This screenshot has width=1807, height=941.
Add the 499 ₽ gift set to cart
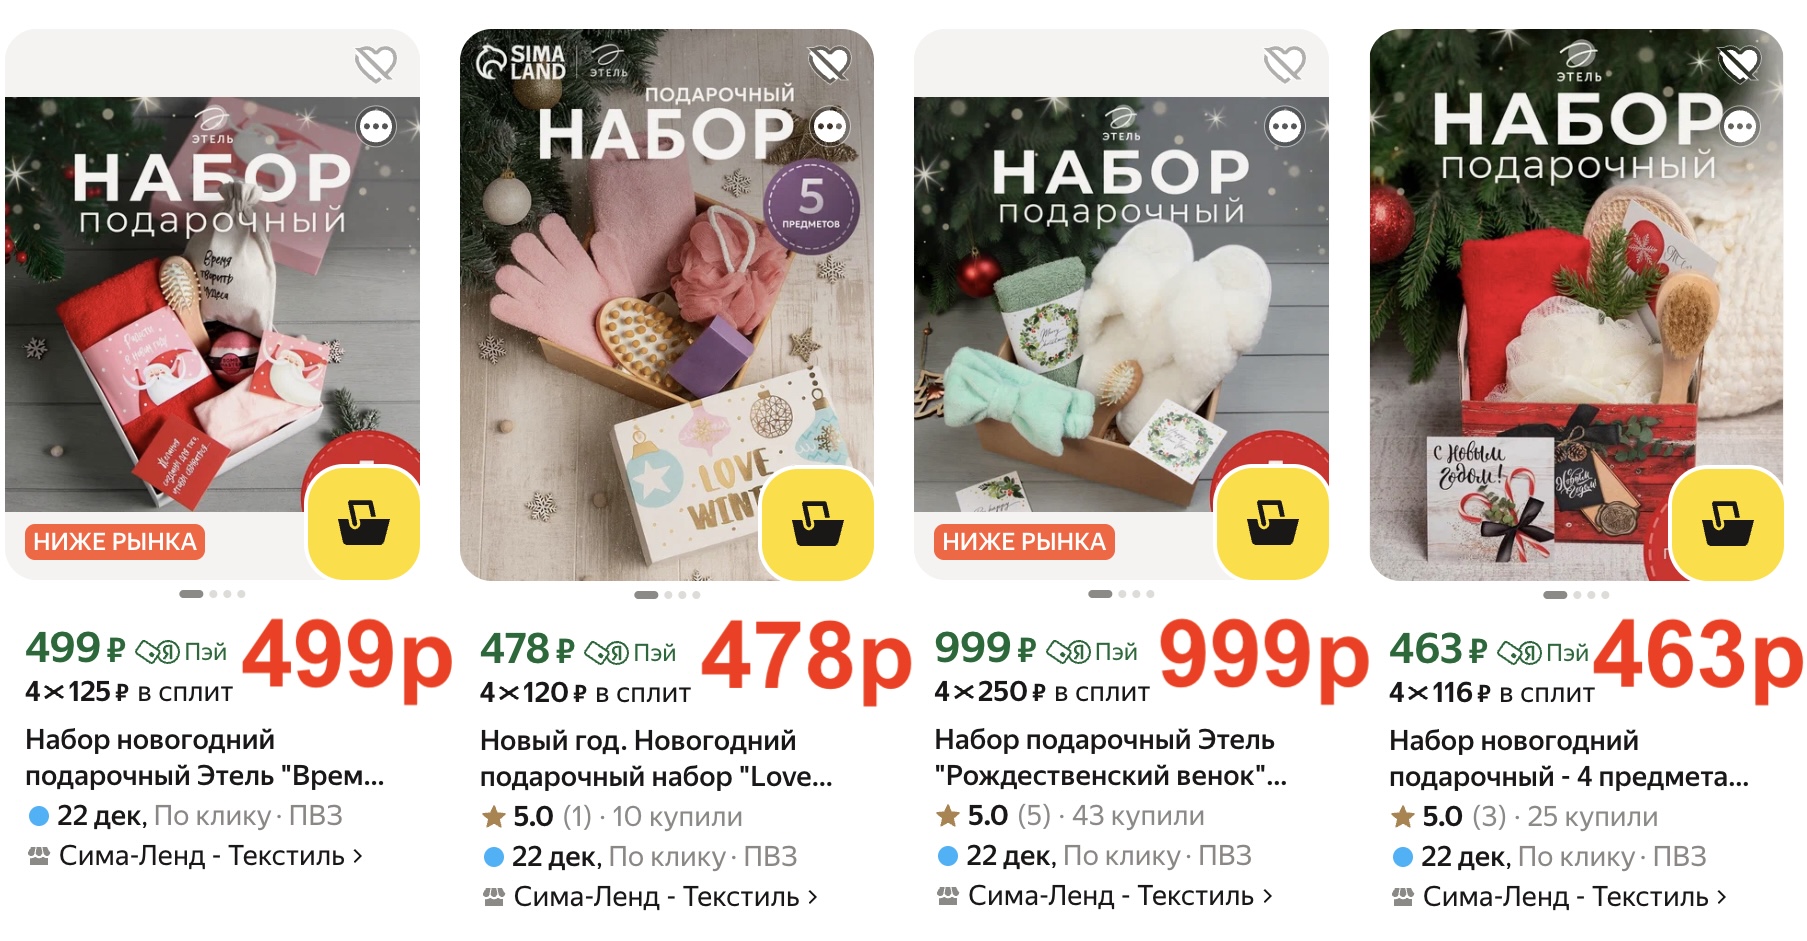[x=364, y=524]
